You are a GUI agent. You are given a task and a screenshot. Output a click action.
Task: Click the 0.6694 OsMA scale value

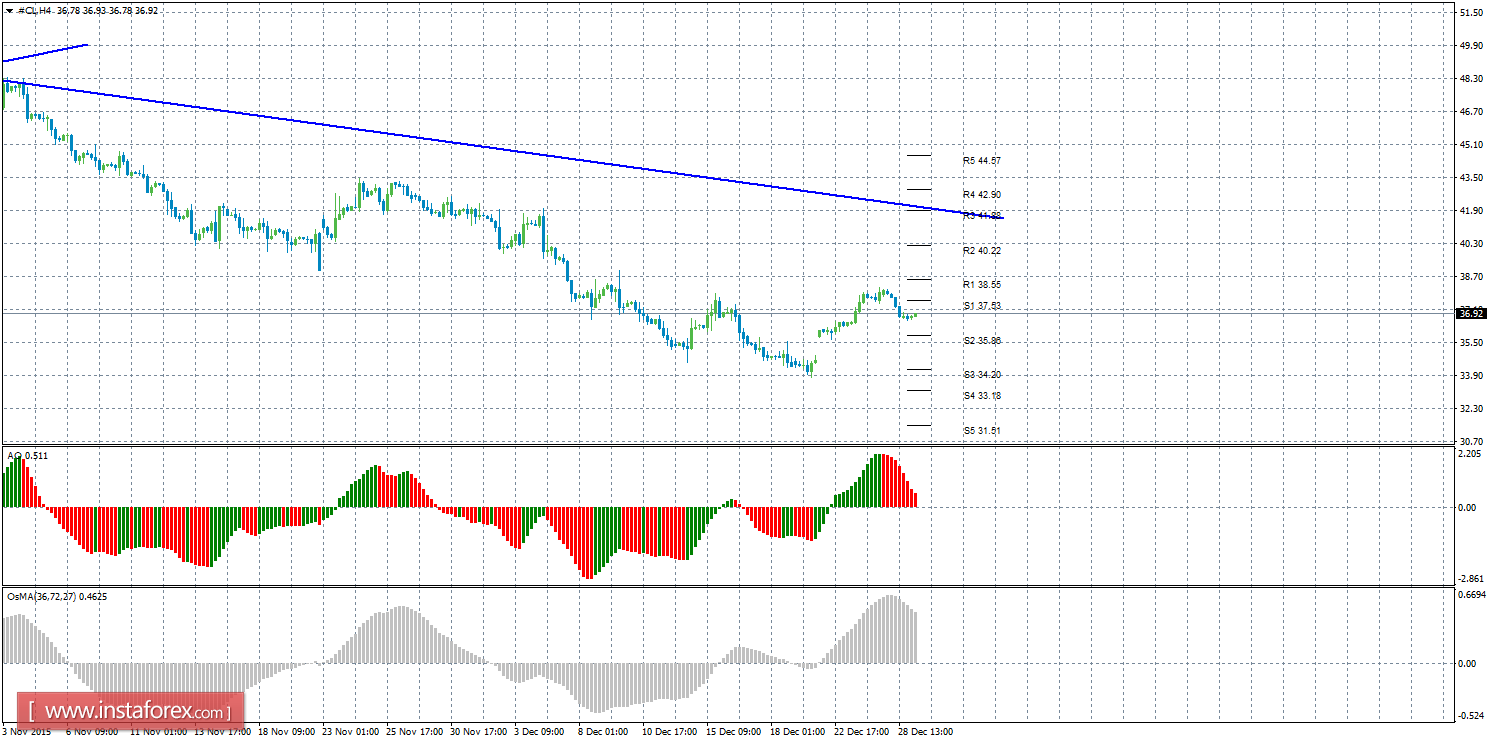coord(1471,595)
